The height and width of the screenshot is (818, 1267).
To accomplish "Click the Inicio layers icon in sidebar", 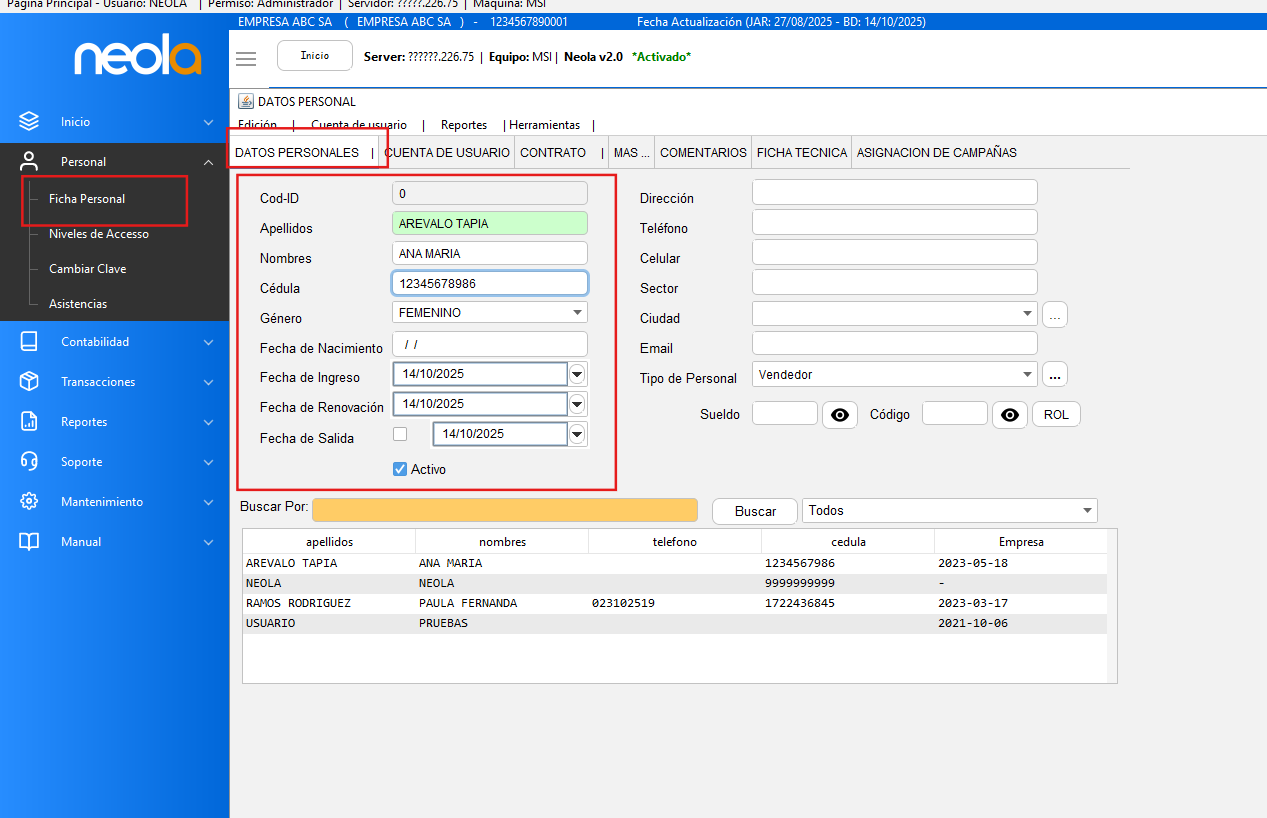I will (x=29, y=122).
